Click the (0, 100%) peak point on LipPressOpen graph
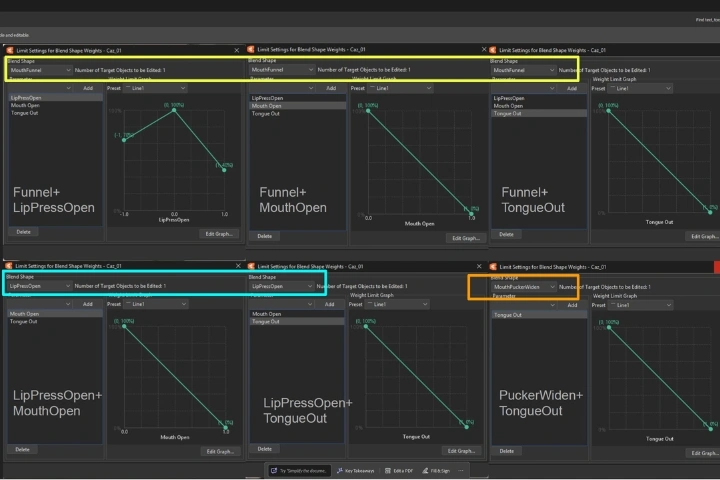Screen dimensions: 720x480 [174, 110]
